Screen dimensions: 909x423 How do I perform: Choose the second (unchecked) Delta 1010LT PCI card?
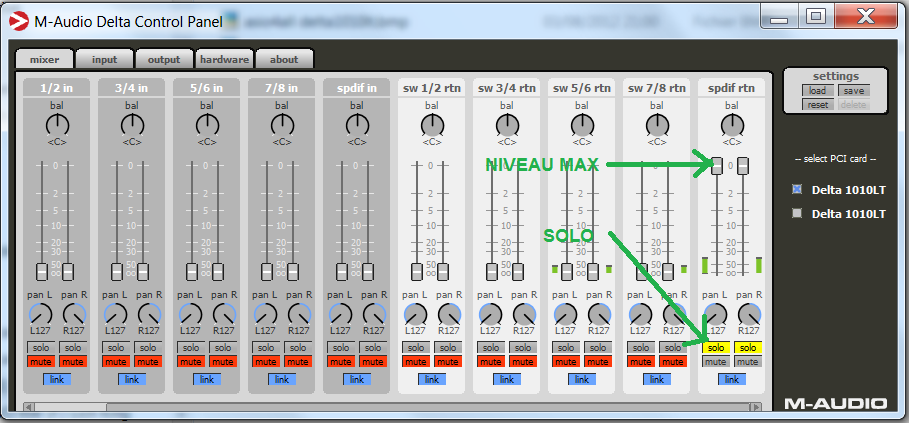(x=797, y=213)
